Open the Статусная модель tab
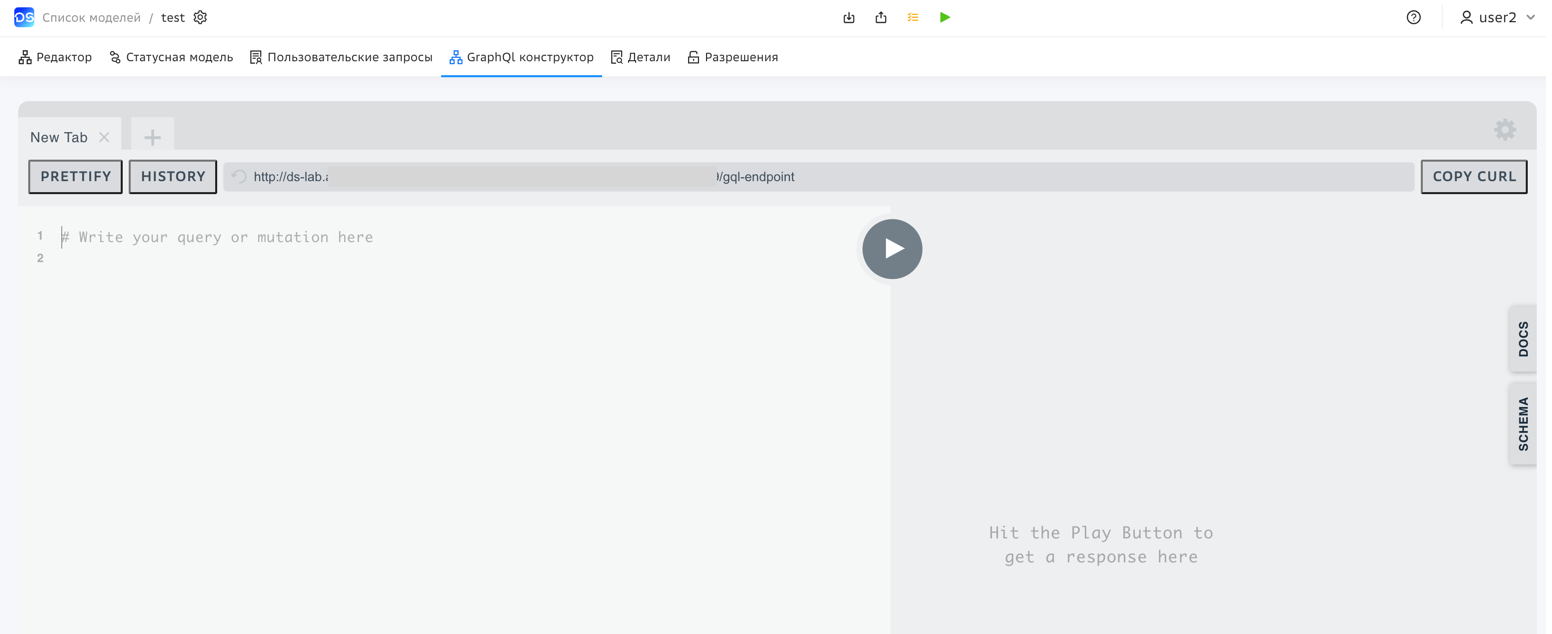Viewport: 1552px width, 634px height. (x=171, y=57)
